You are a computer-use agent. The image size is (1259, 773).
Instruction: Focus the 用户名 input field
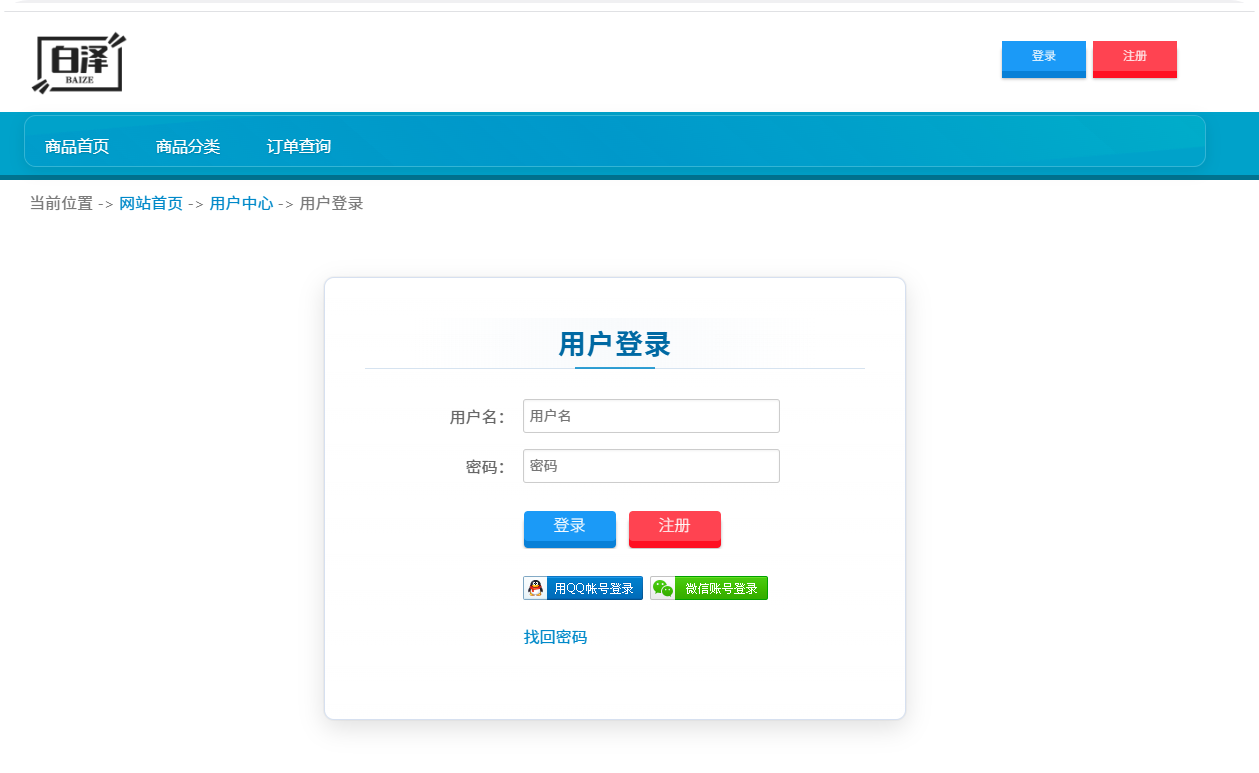[651, 416]
